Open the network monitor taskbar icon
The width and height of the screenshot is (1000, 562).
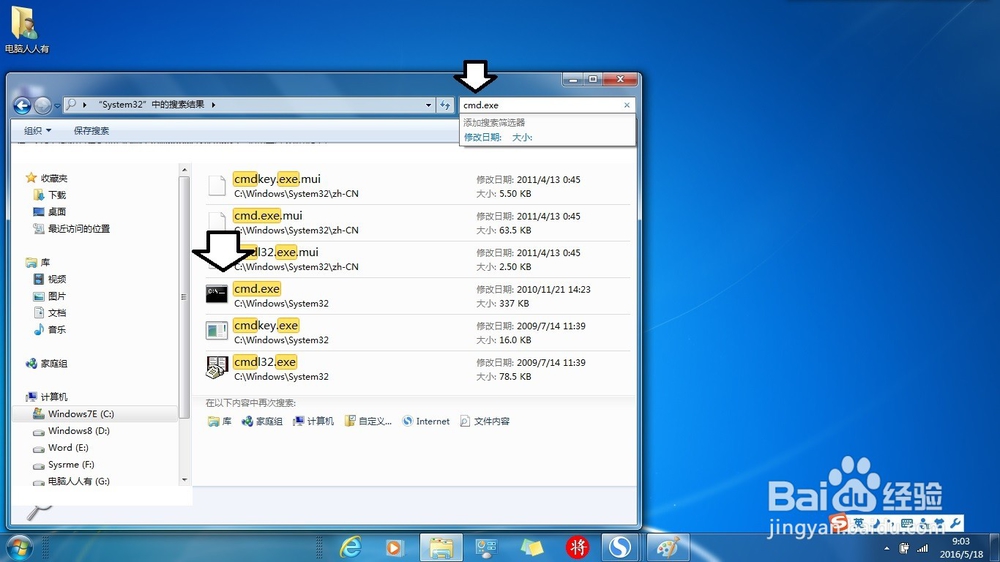486,547
